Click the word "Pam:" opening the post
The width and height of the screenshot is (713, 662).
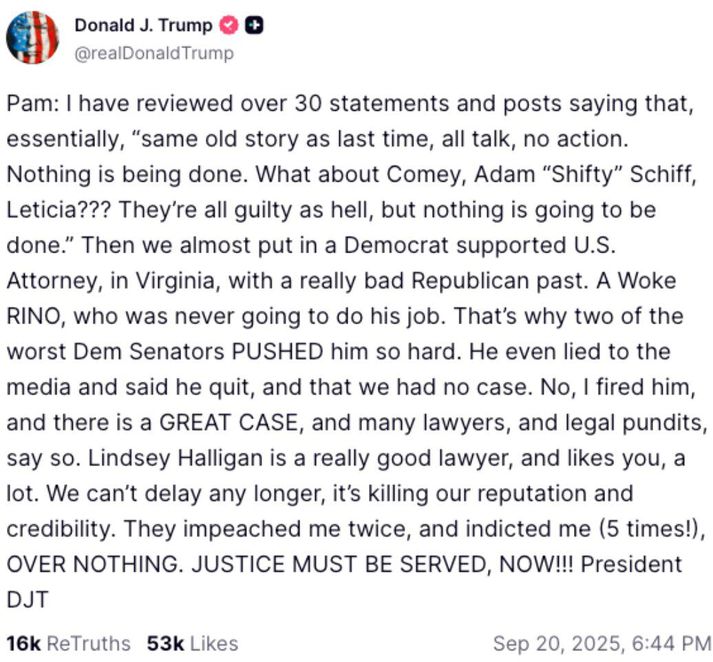(28, 102)
